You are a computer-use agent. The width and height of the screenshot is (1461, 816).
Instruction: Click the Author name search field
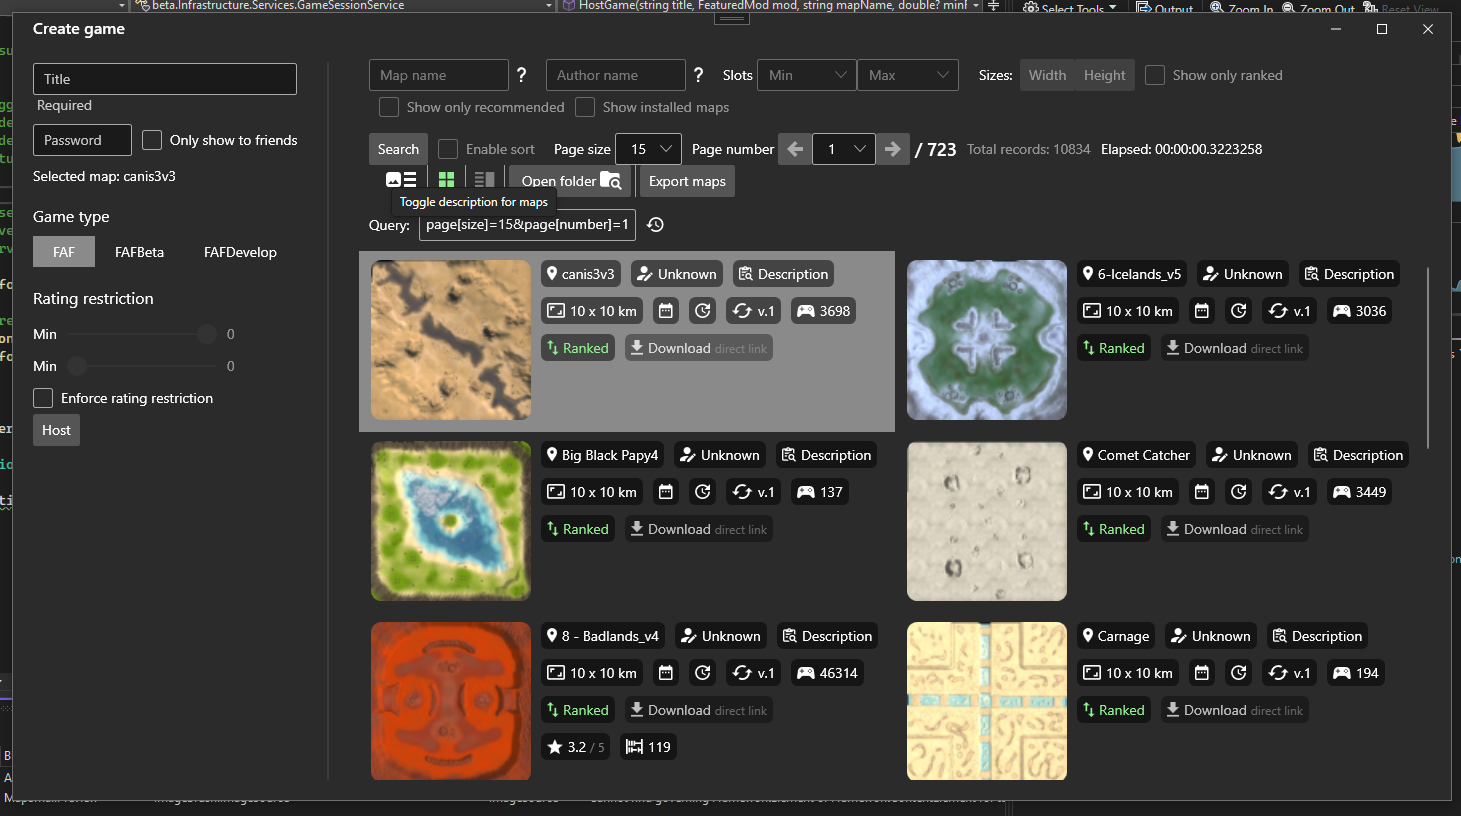616,75
